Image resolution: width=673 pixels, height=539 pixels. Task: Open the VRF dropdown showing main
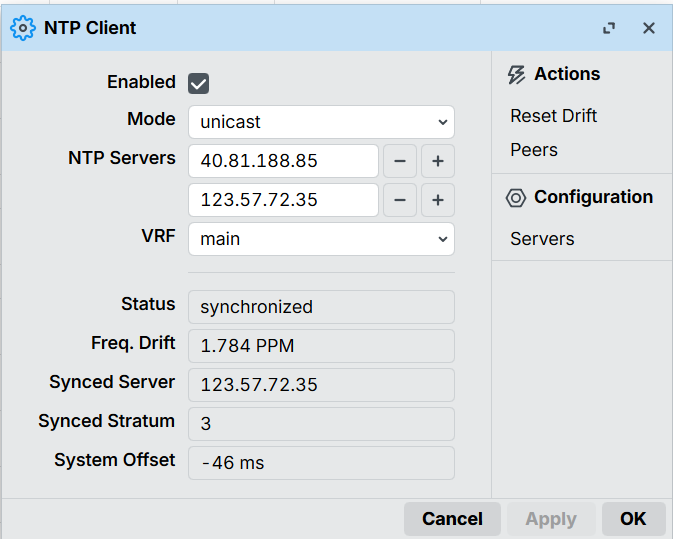(x=321, y=239)
